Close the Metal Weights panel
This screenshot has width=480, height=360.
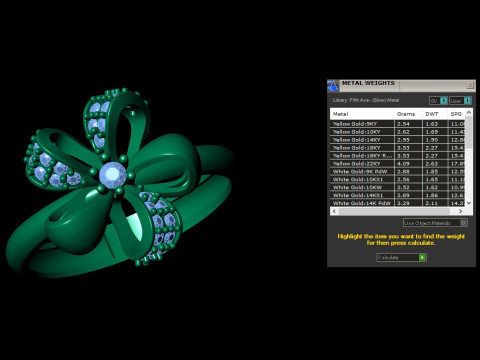click(x=470, y=85)
